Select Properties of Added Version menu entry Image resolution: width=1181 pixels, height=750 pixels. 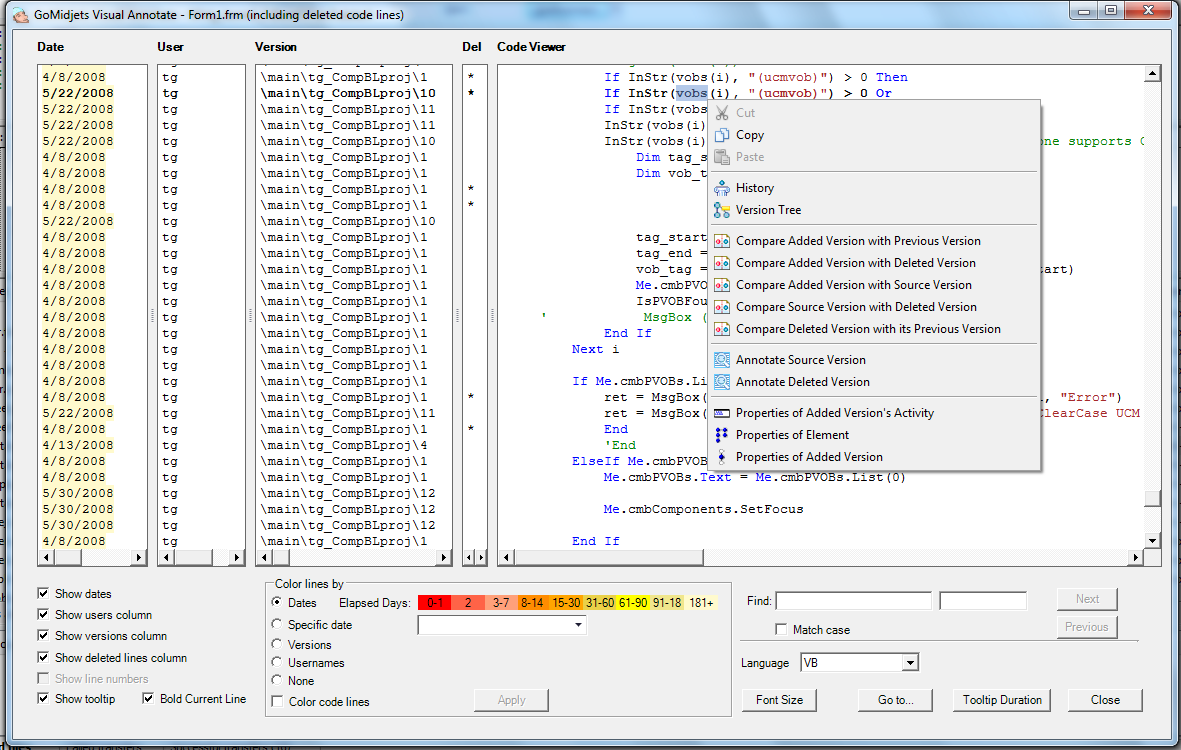(x=809, y=457)
